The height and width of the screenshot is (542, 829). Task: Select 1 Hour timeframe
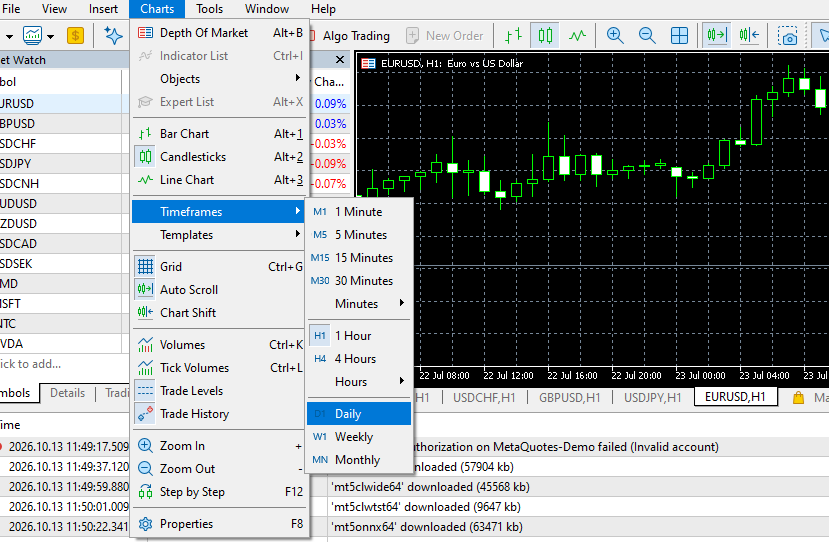pos(359,336)
